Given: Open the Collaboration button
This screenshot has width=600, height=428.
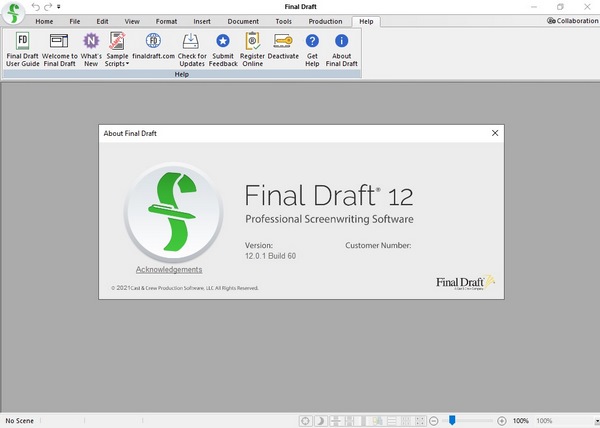Looking at the screenshot, I should pos(572,21).
